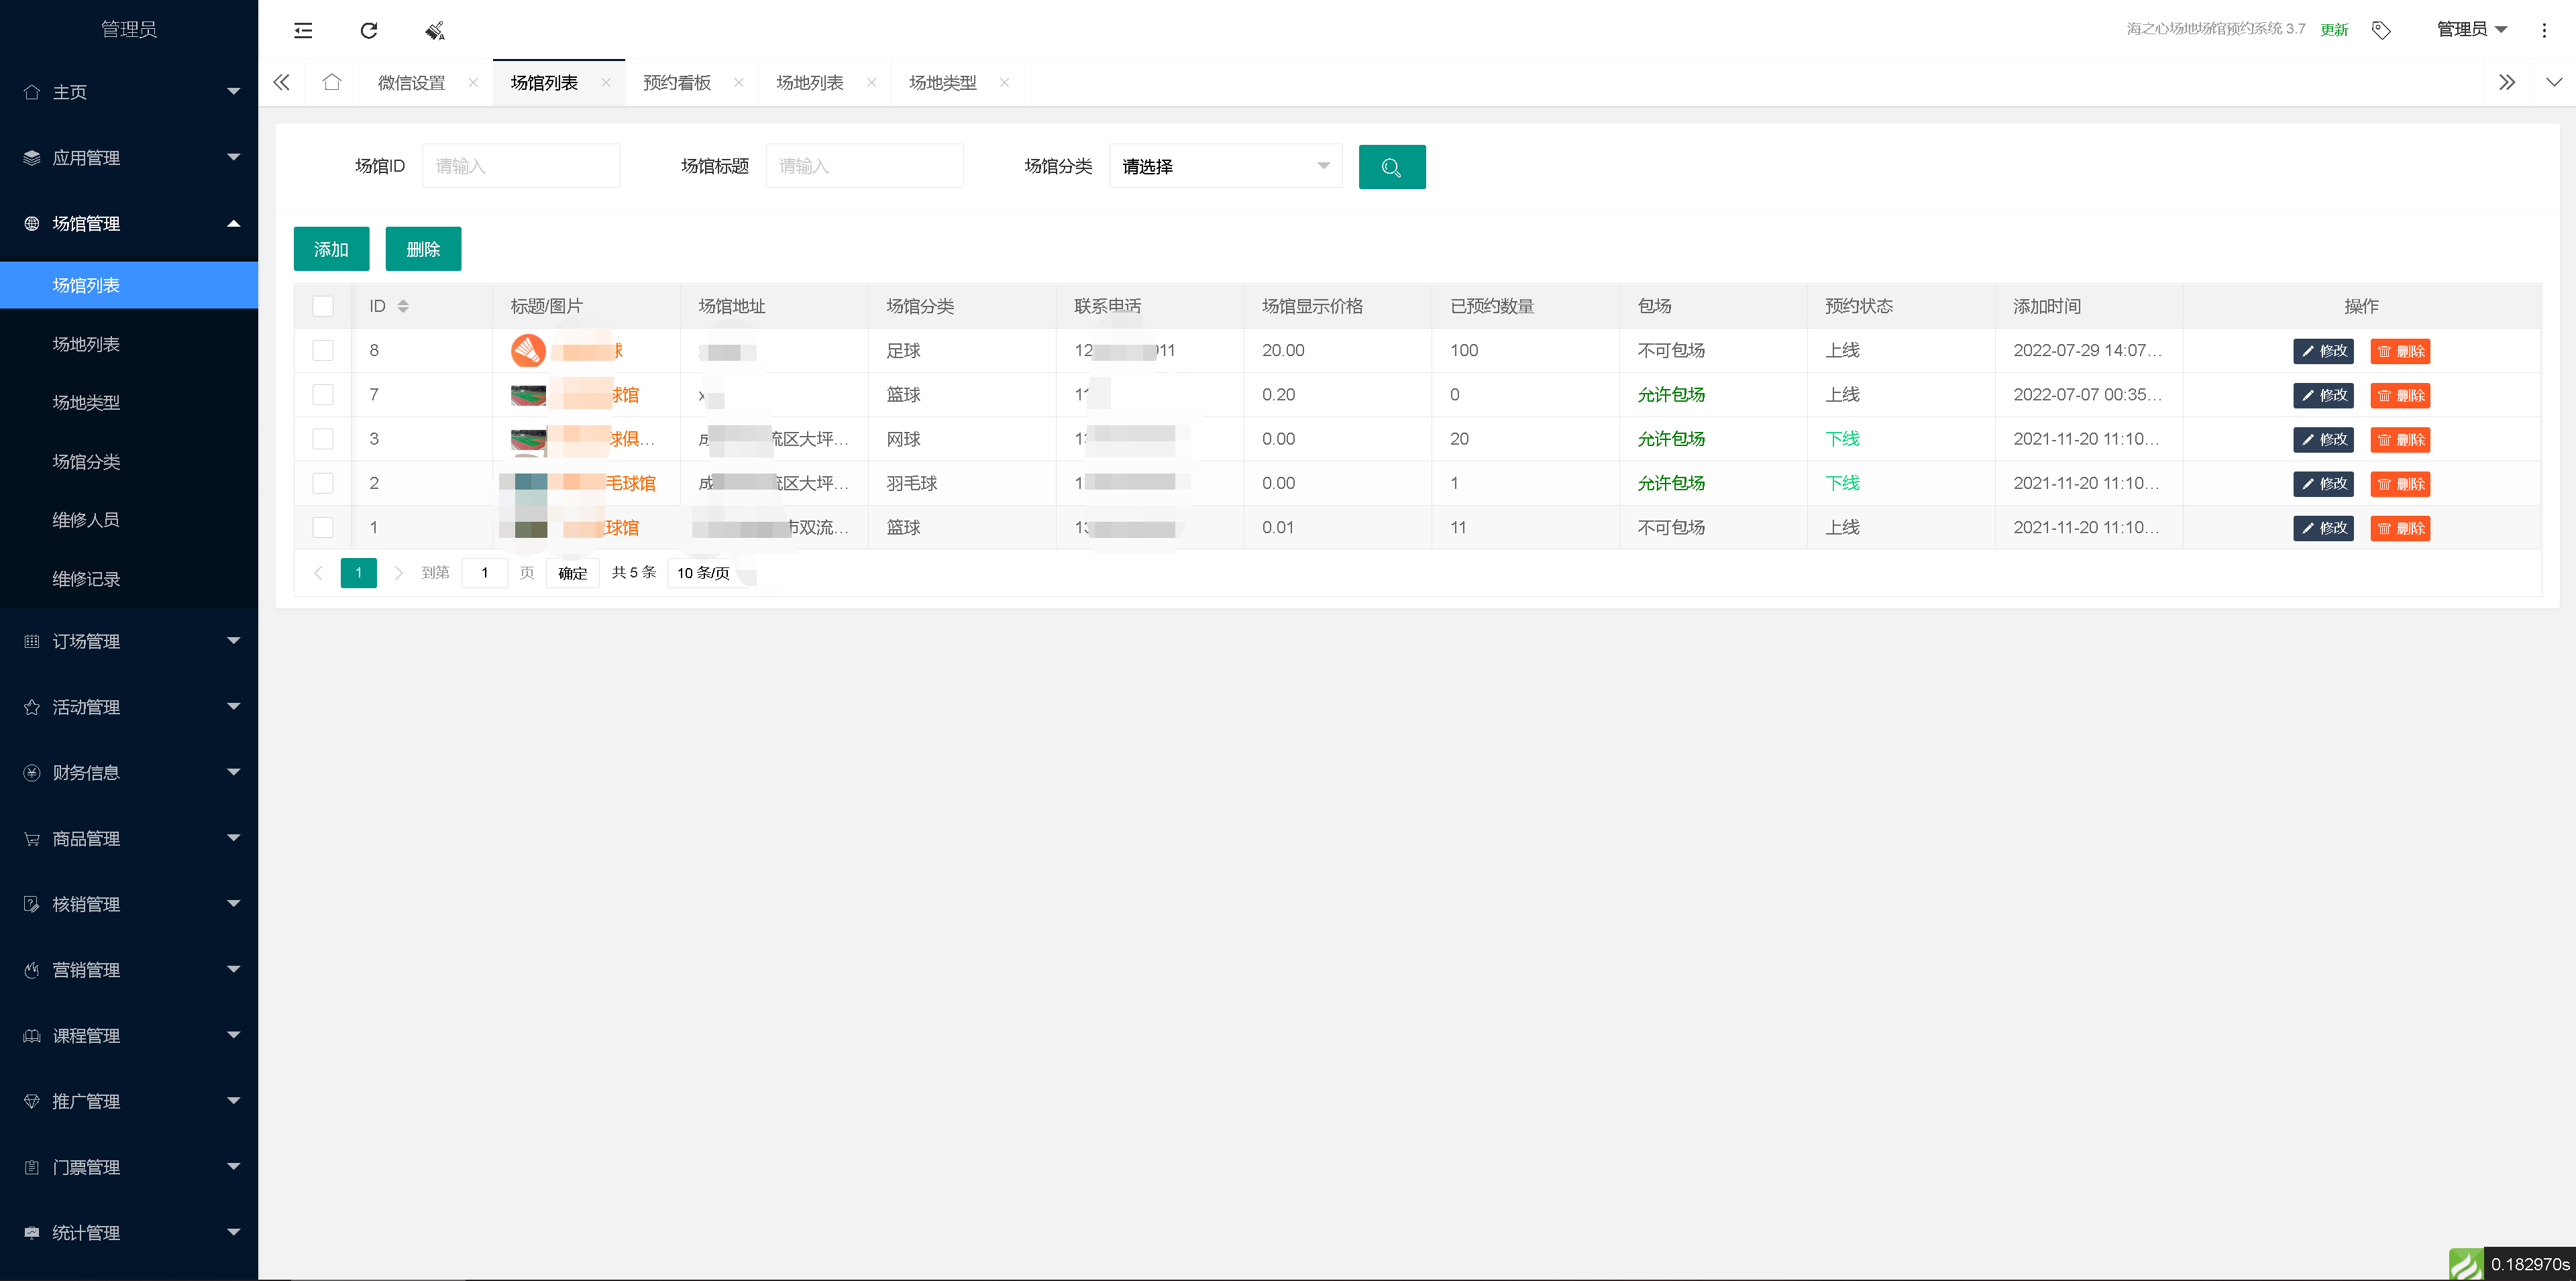Check the checkbox for row ID 8
The image size is (2576, 1281).
pos(323,350)
